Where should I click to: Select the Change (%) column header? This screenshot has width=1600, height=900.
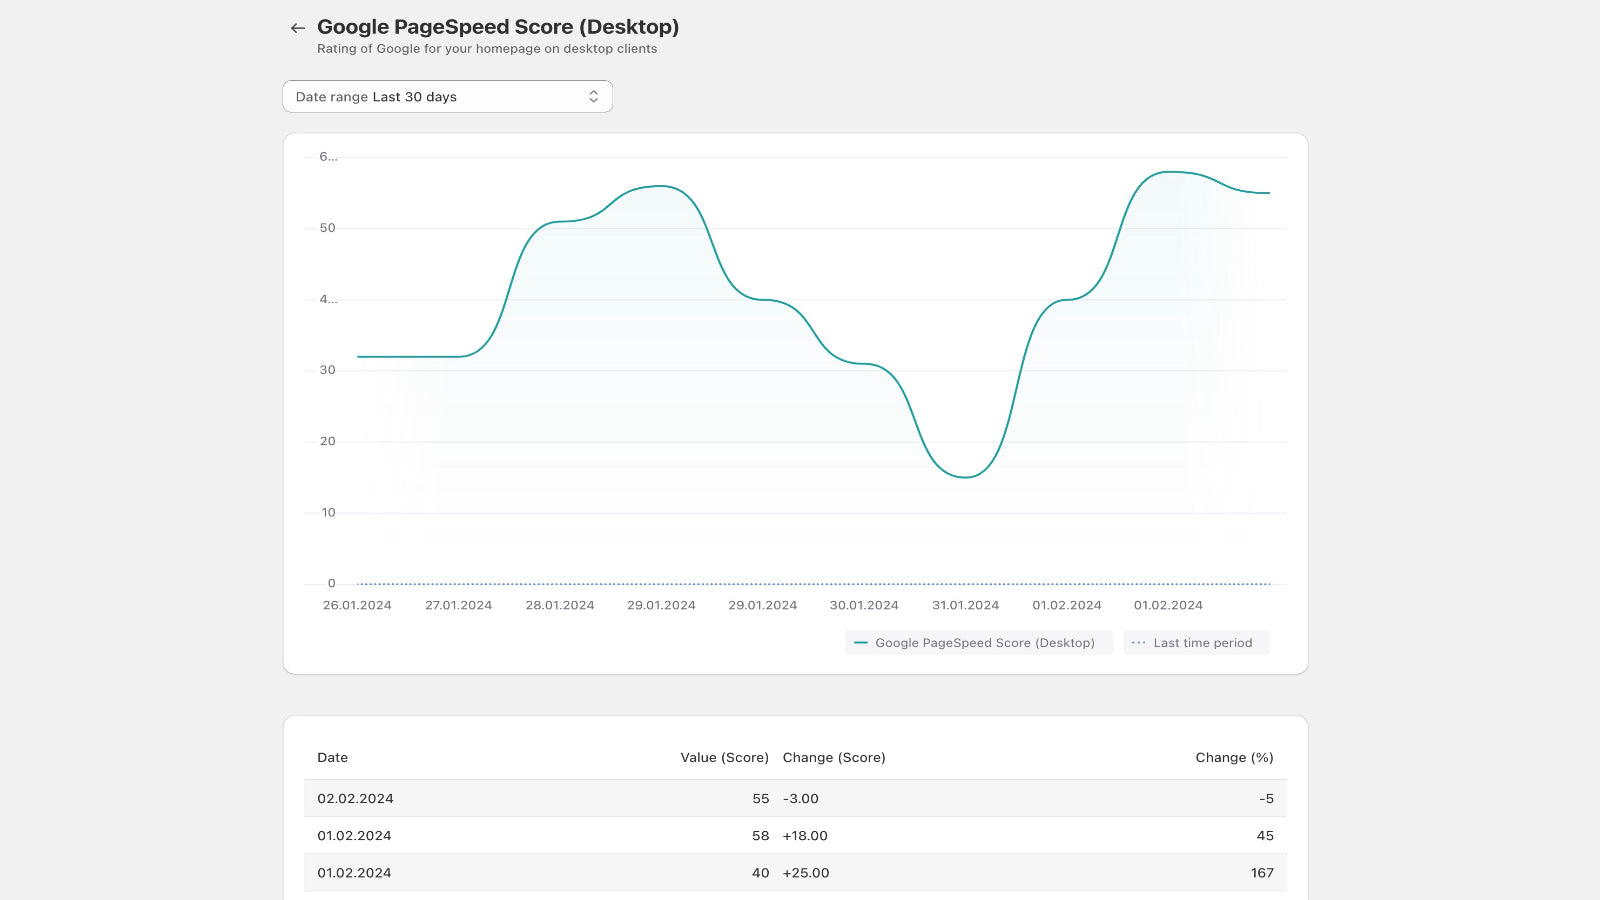(x=1234, y=757)
